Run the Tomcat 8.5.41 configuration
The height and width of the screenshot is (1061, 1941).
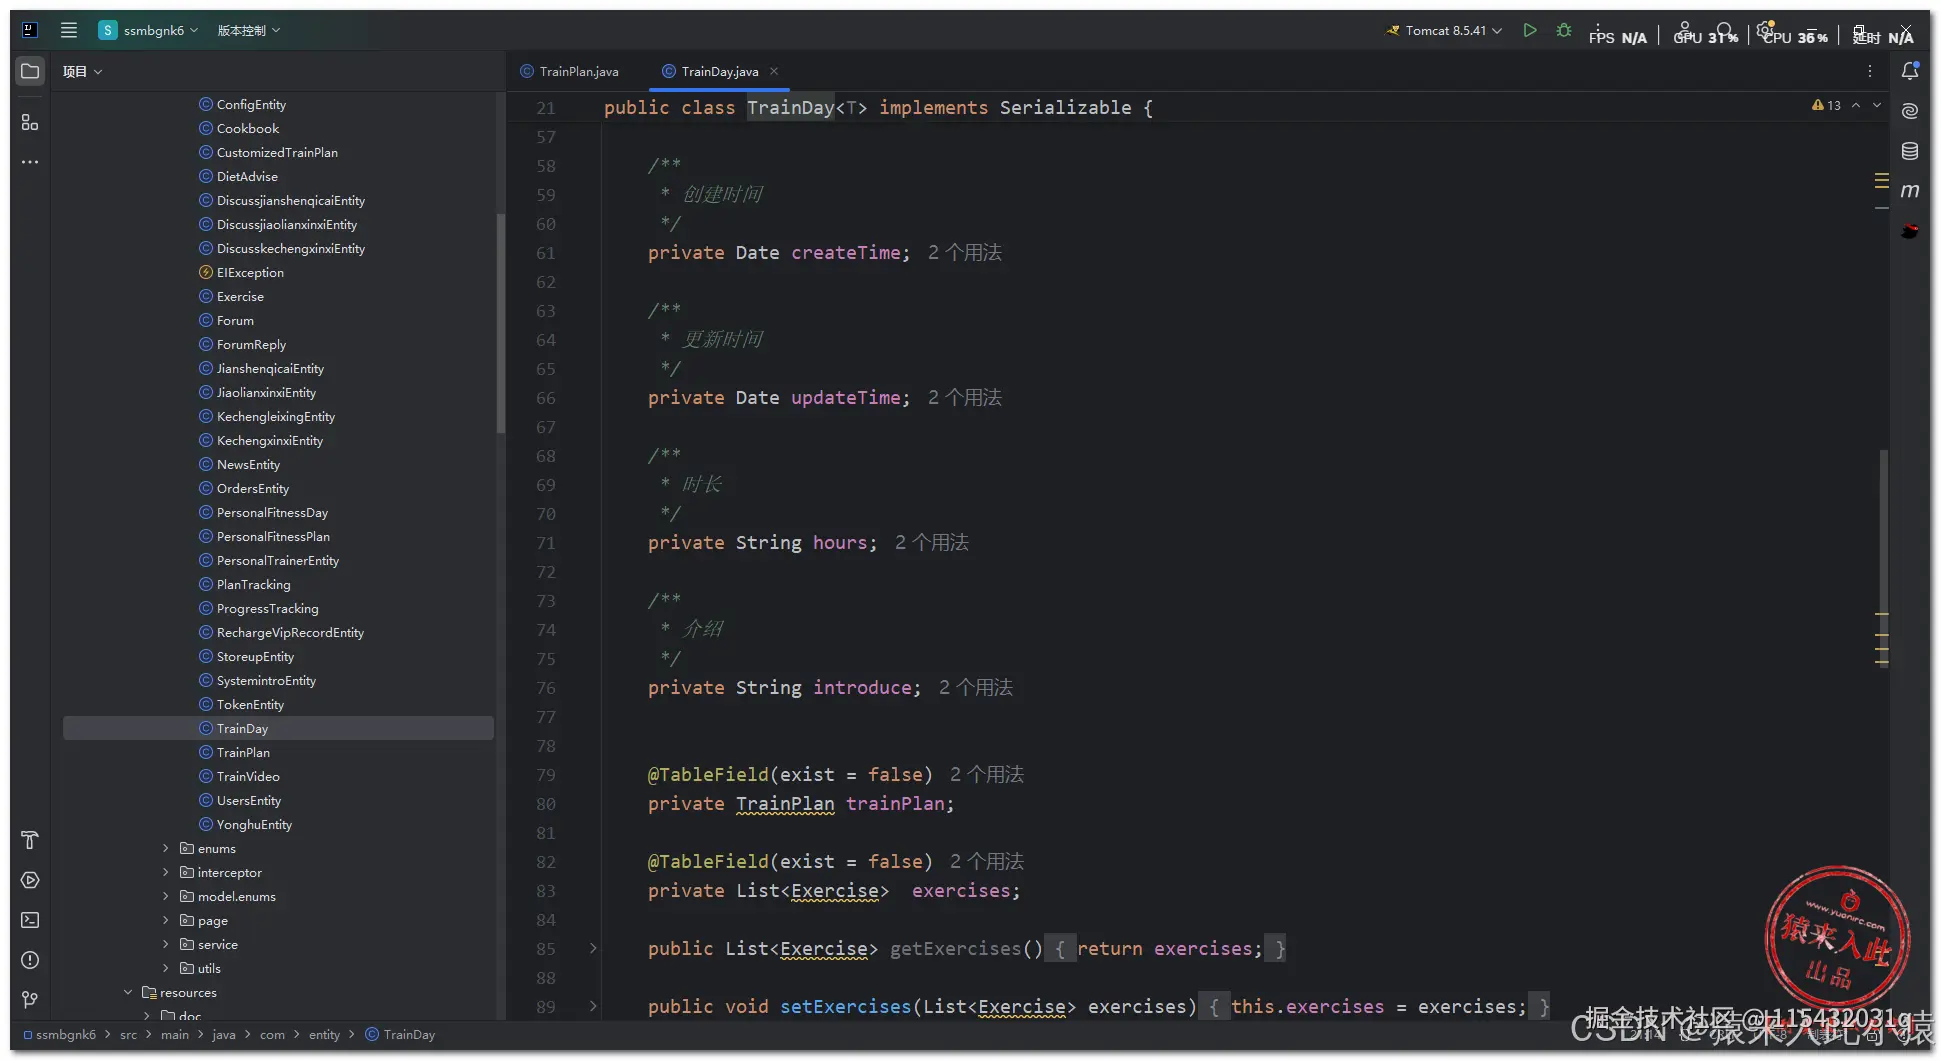pos(1530,30)
